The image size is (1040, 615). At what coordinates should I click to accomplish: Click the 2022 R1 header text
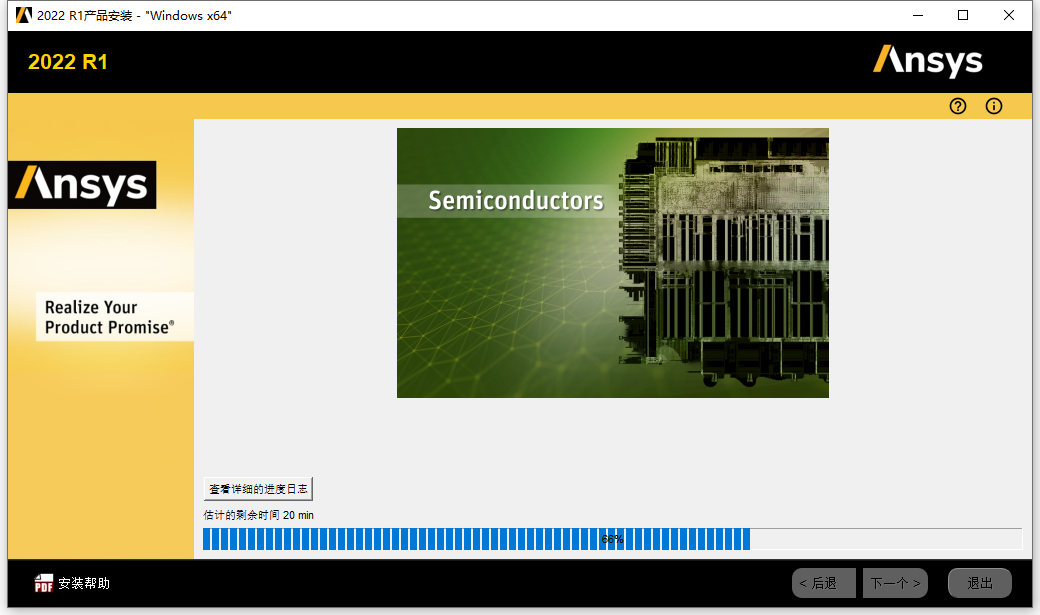(68, 62)
